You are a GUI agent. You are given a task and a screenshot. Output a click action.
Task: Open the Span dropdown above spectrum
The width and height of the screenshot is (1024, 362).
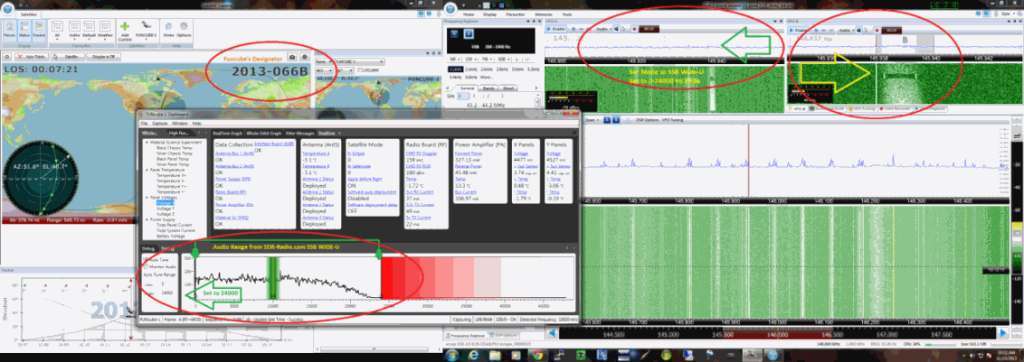(593, 120)
